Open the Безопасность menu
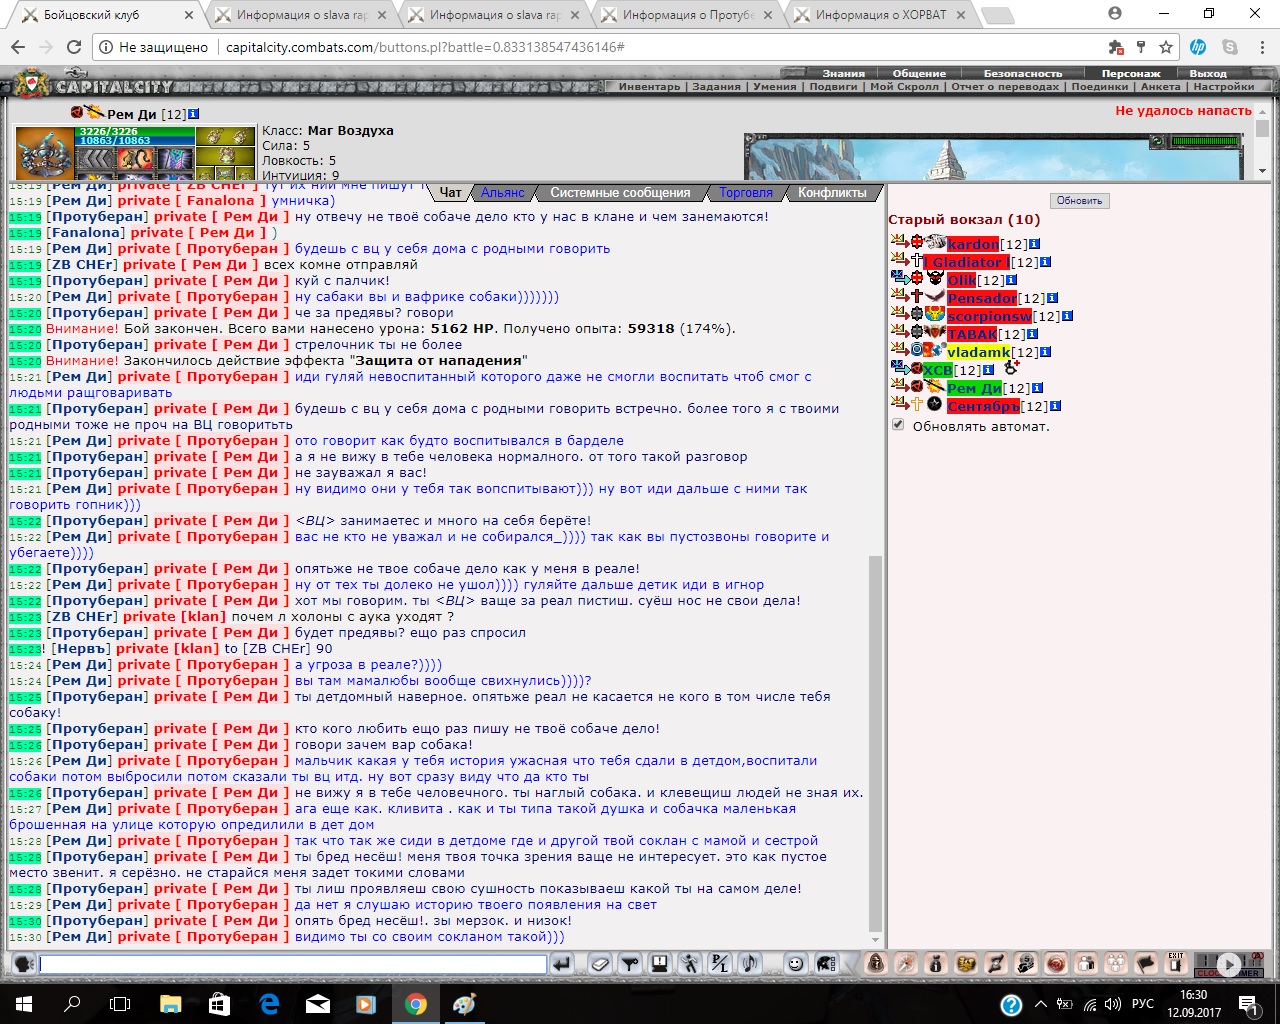This screenshot has height=1024, width=1280. pyautogui.click(x=1023, y=73)
